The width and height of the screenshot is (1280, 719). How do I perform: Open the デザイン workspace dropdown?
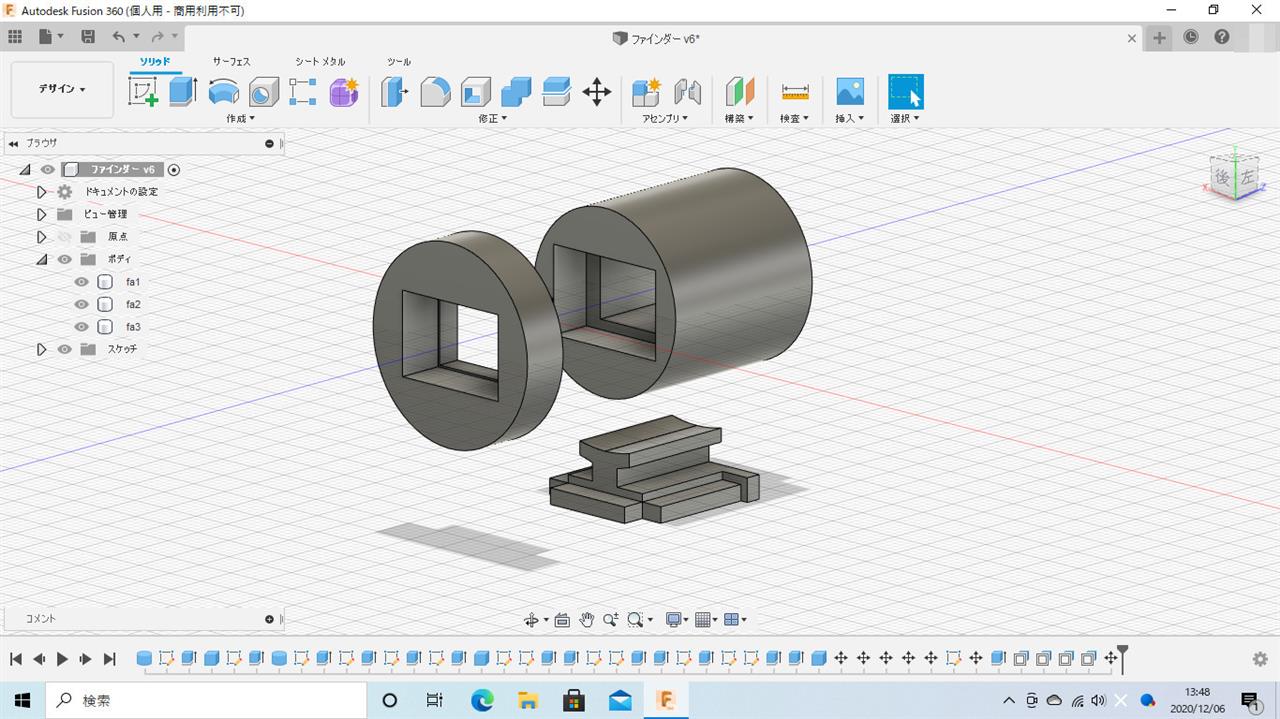(x=62, y=89)
